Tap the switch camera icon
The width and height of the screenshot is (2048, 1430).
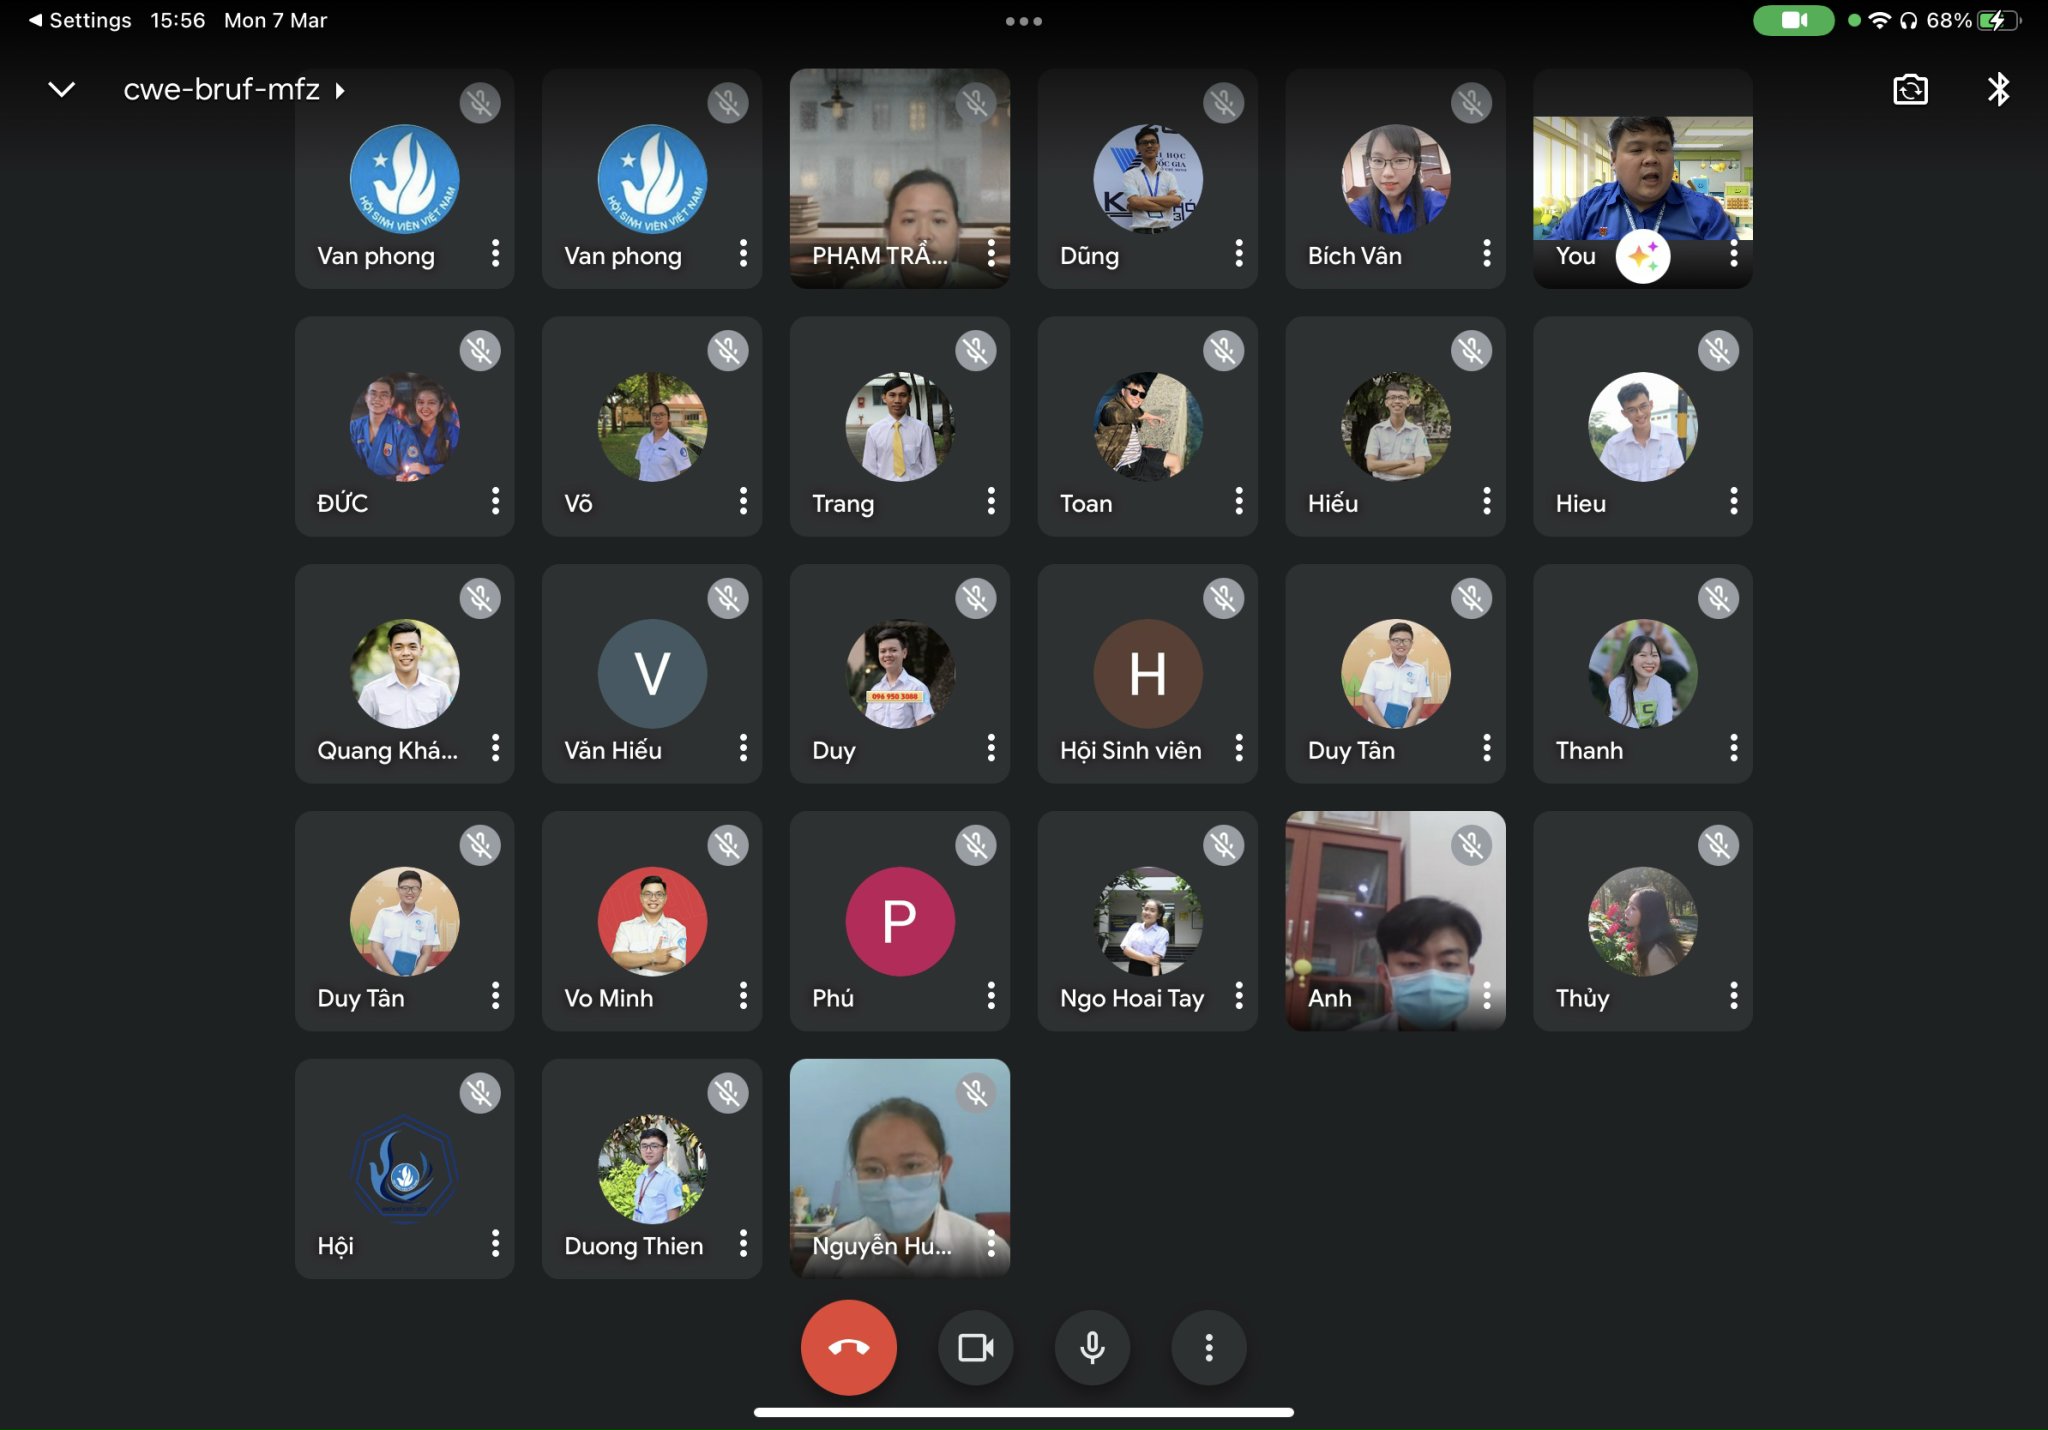[1910, 90]
